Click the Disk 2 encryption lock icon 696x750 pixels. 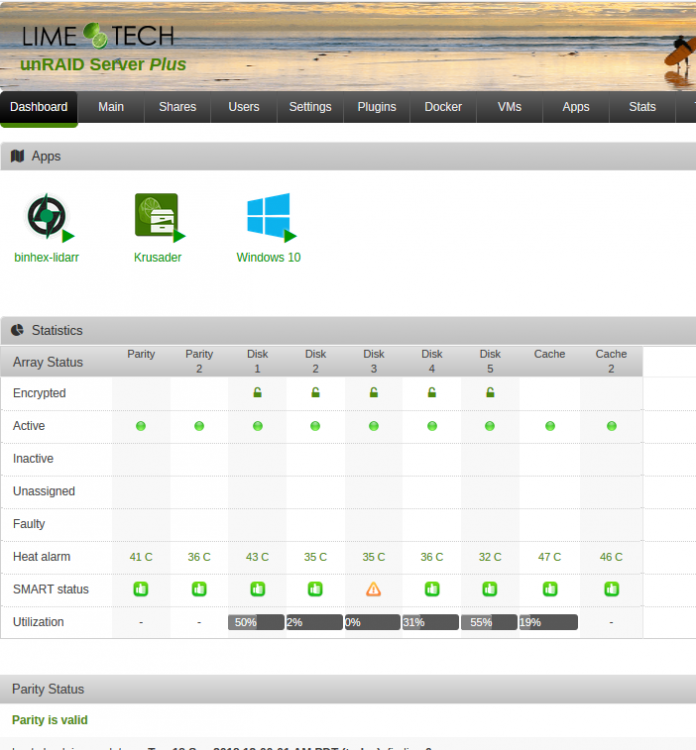tap(315, 393)
